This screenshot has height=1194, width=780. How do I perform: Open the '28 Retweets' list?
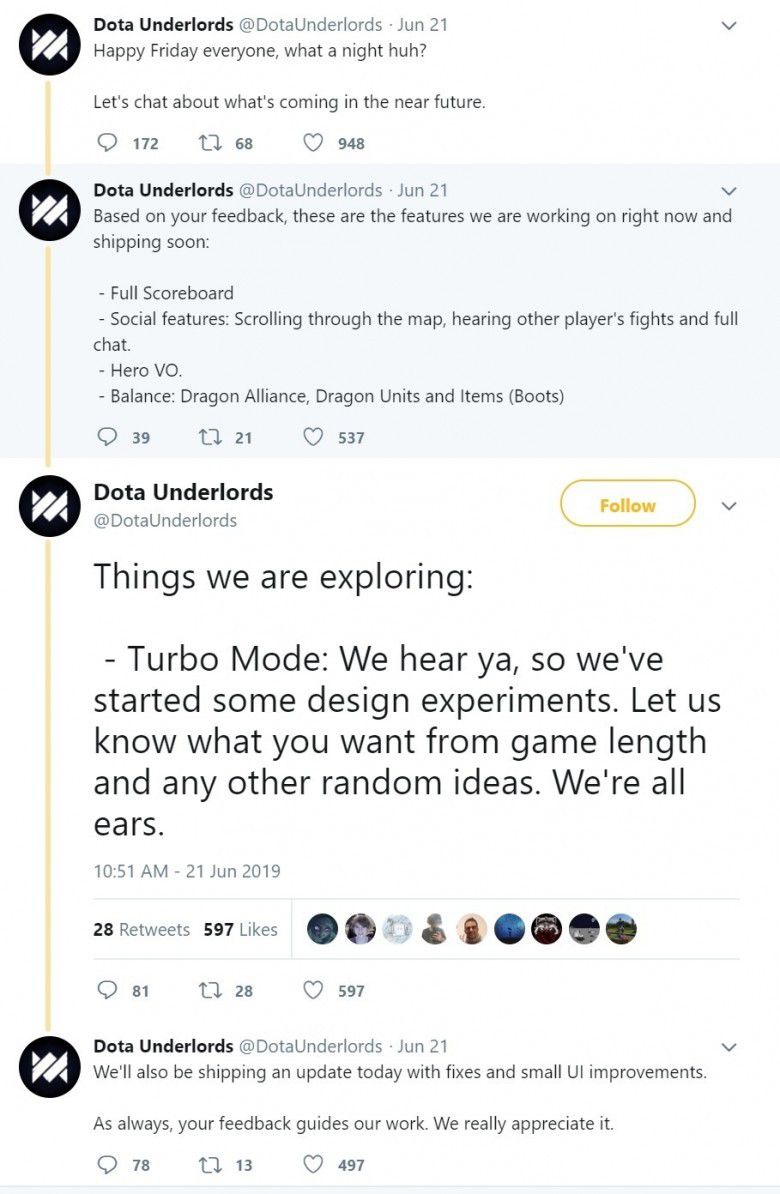141,929
